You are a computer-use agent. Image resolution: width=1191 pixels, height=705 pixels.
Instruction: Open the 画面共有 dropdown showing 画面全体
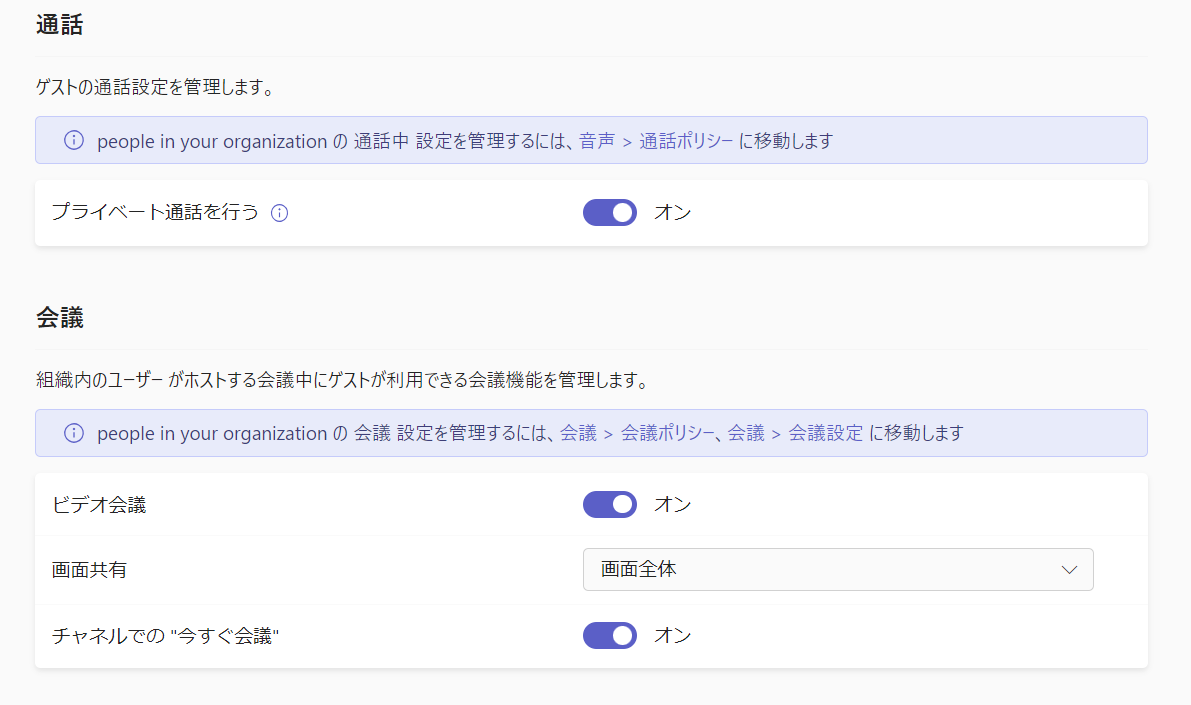(837, 570)
